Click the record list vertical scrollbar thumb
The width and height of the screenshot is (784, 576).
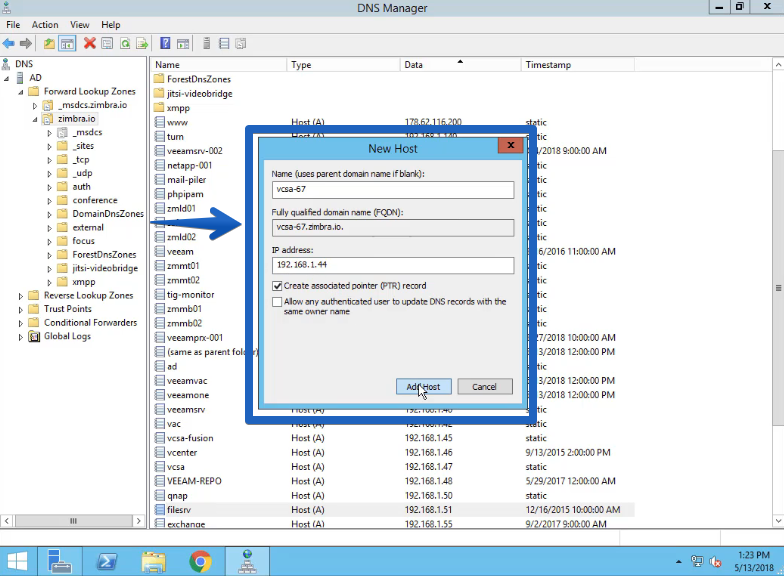coord(778,288)
